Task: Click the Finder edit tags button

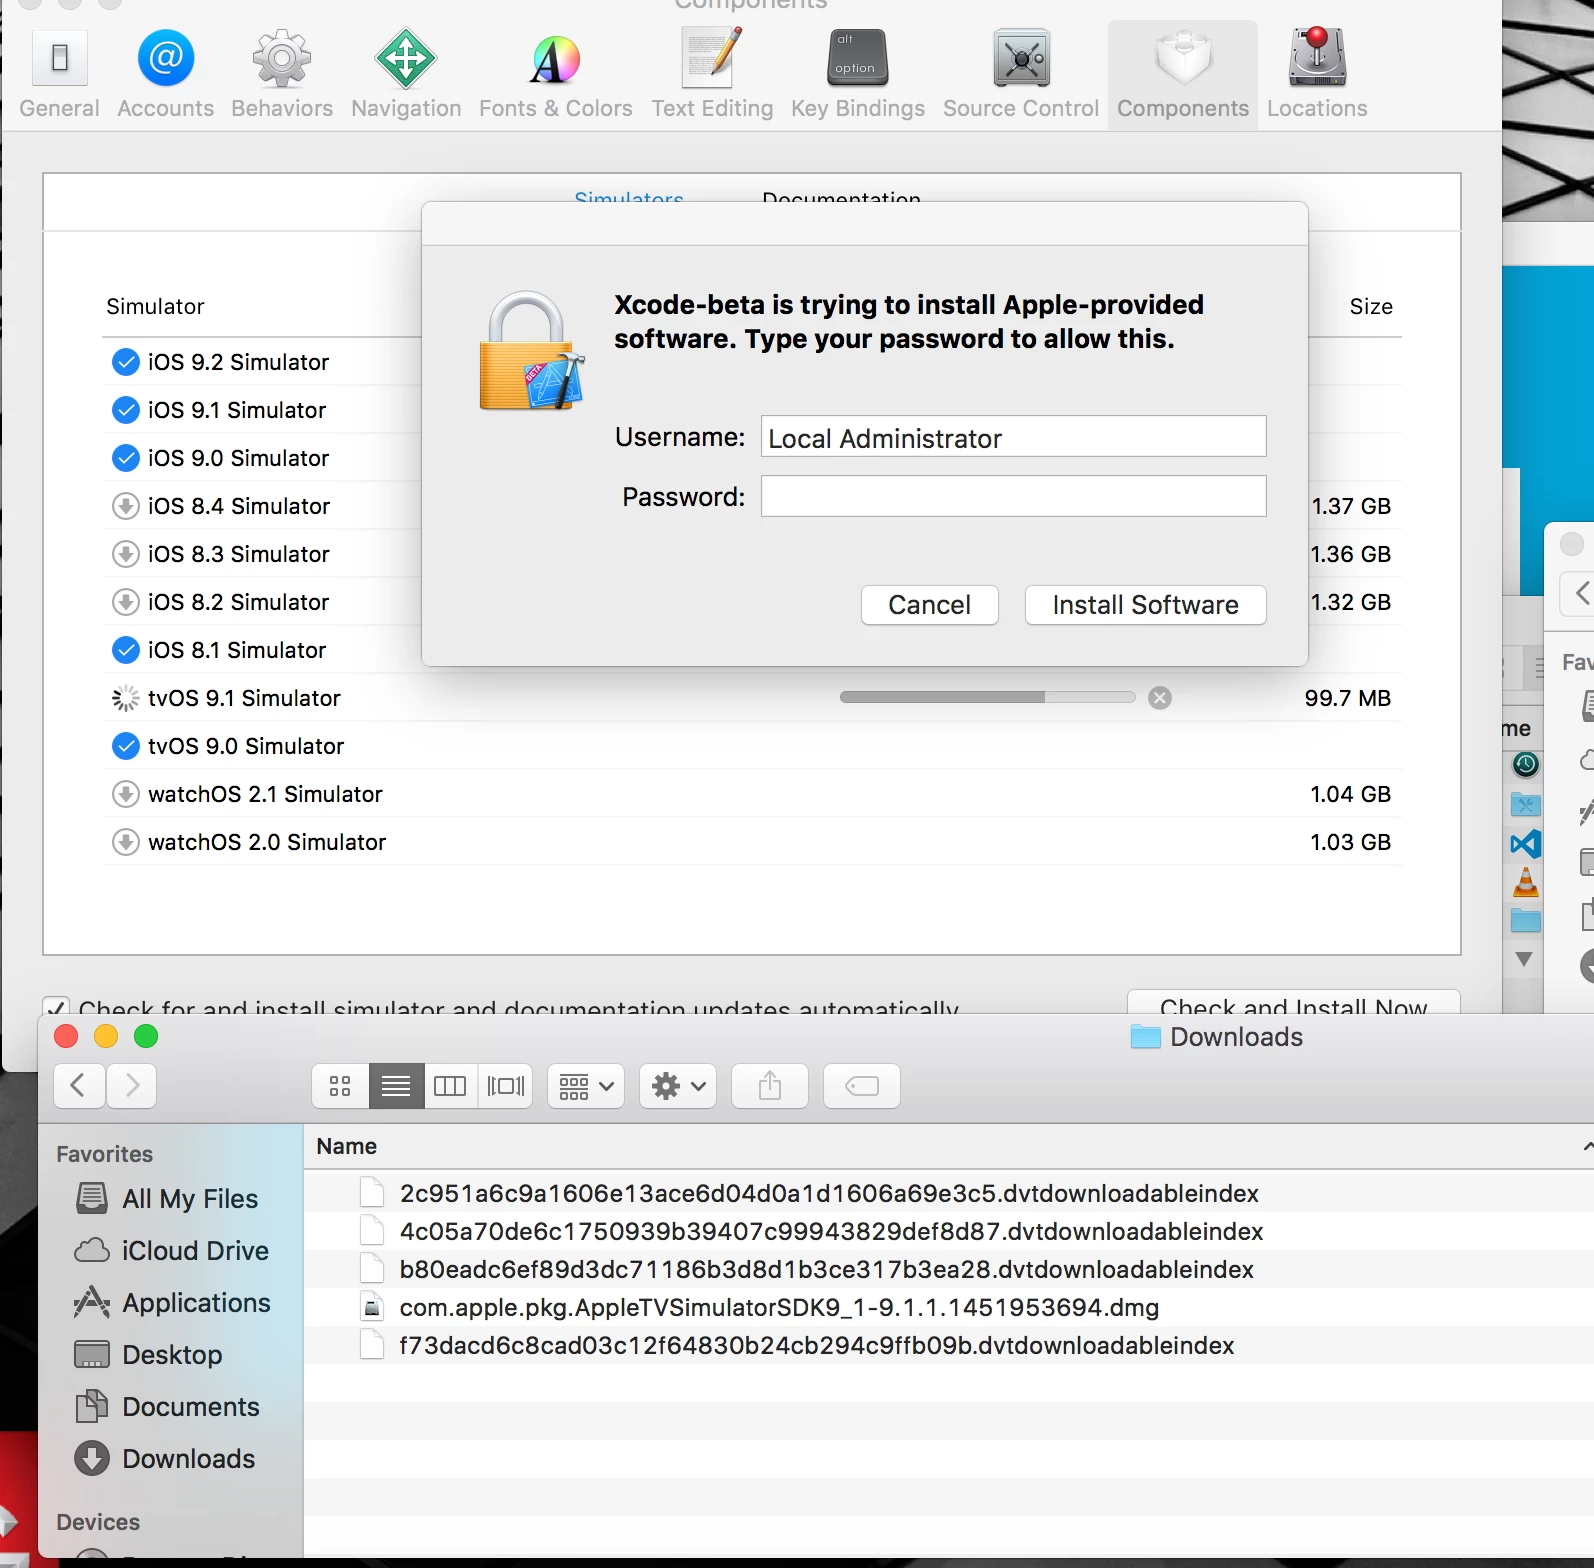Action: pos(862,1086)
